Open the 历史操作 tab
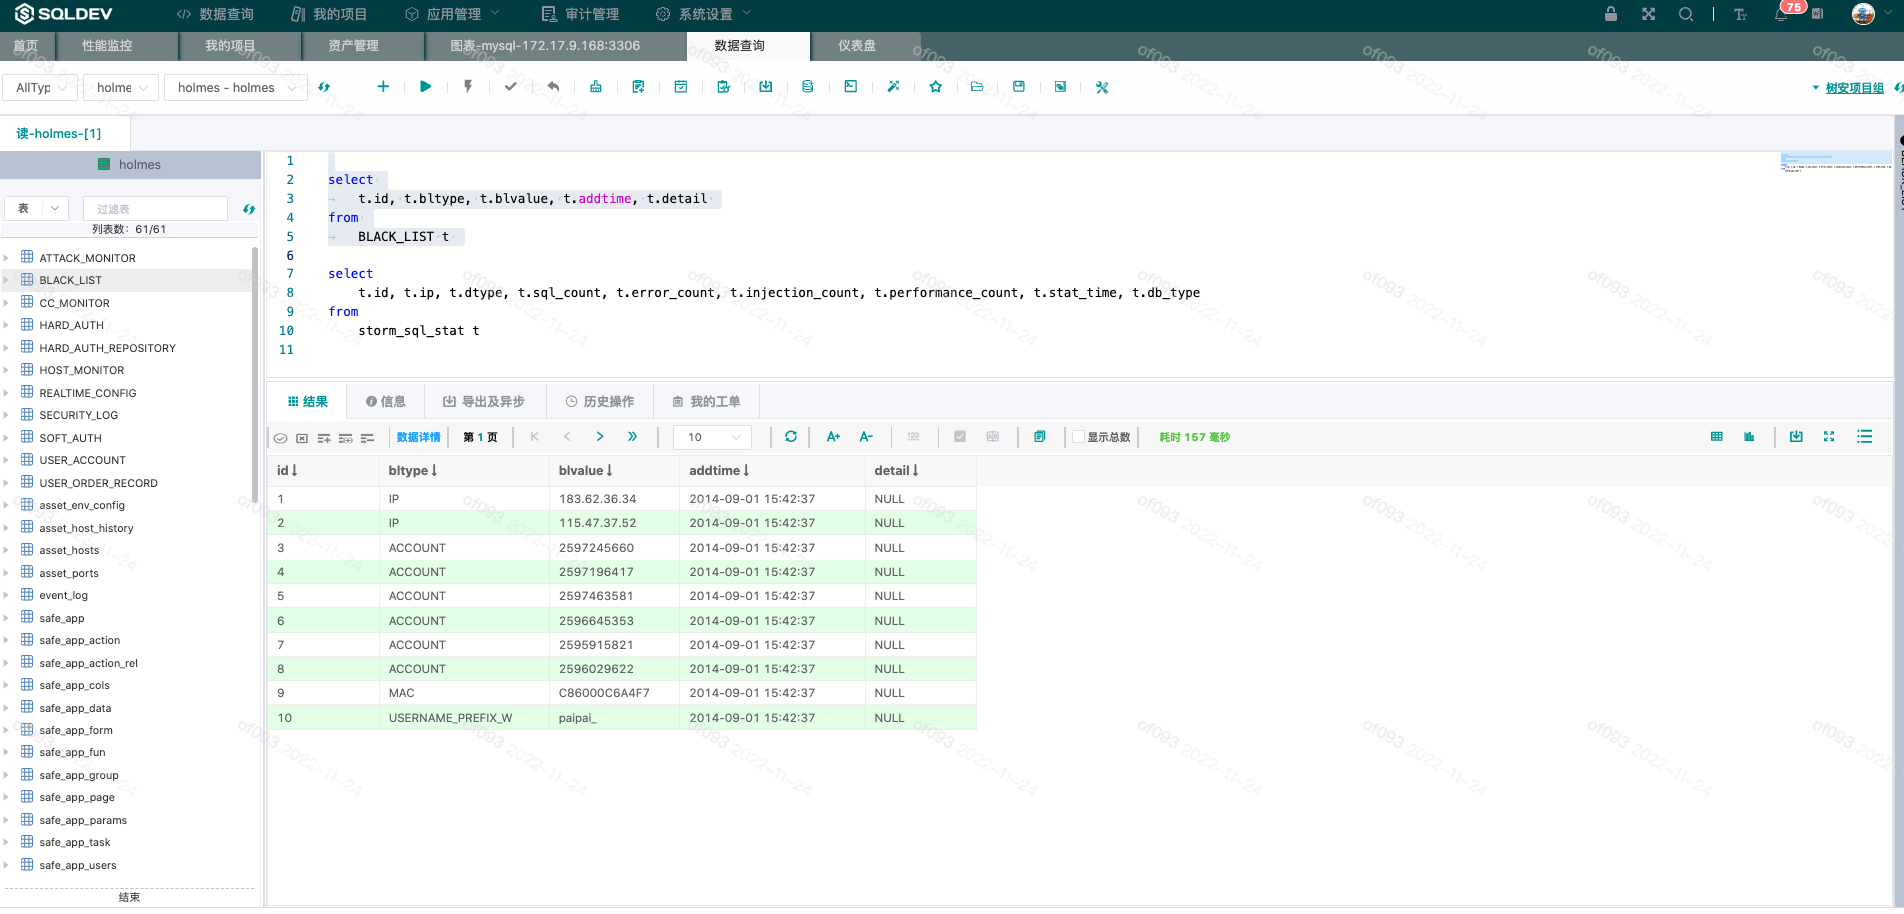Image resolution: width=1904 pixels, height=914 pixels. (x=600, y=402)
